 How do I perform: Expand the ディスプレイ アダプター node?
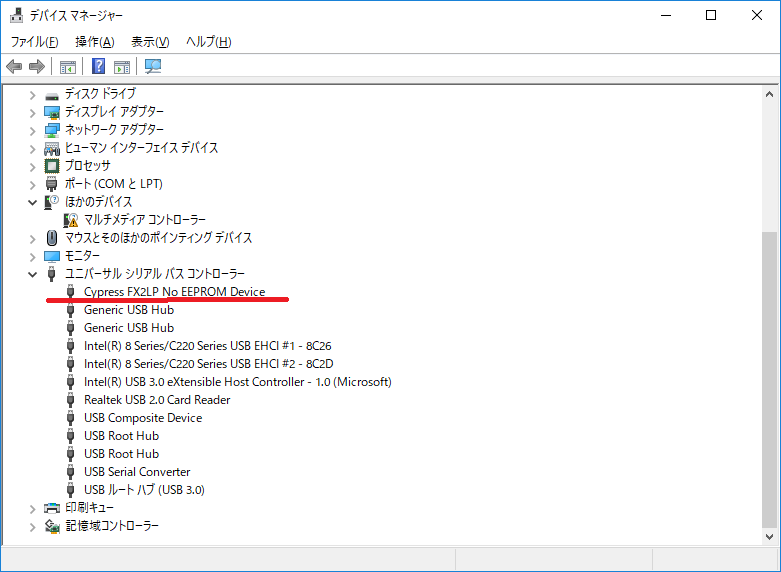pos(32,113)
